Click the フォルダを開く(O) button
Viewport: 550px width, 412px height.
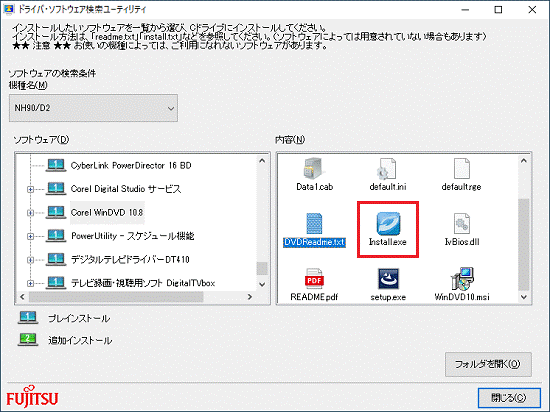coord(488,364)
